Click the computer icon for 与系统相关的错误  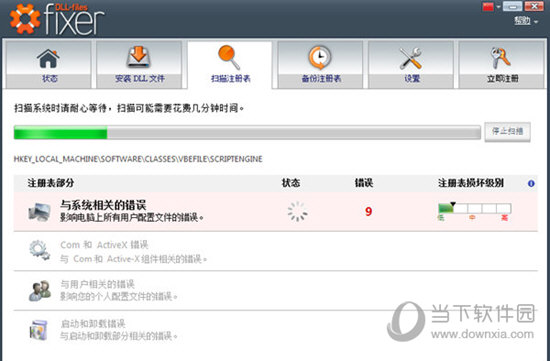(x=40, y=212)
